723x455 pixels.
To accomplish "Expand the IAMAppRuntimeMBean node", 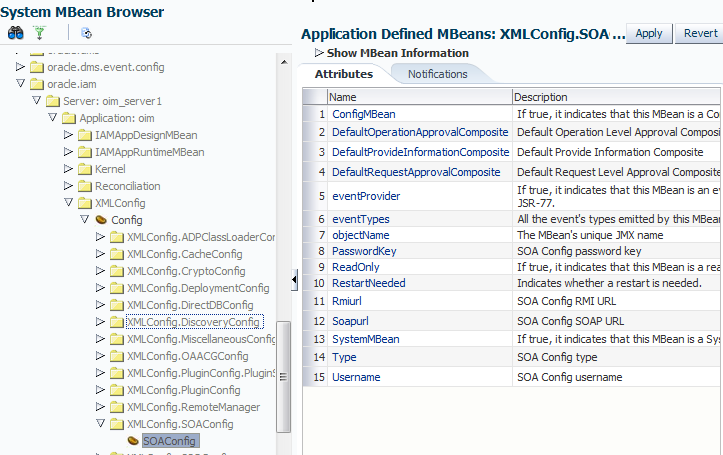I will tap(68, 152).
